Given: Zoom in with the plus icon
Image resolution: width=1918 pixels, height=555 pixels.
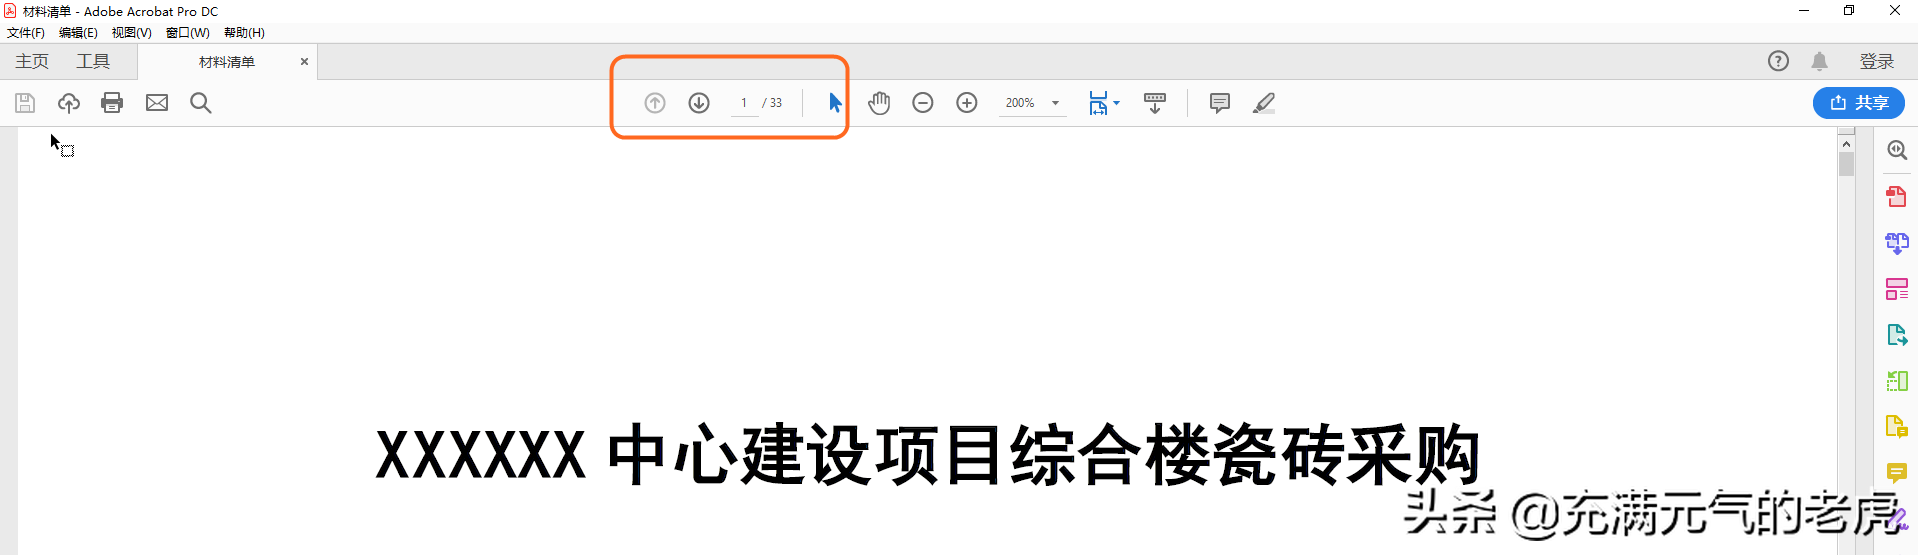Looking at the screenshot, I should point(967,103).
